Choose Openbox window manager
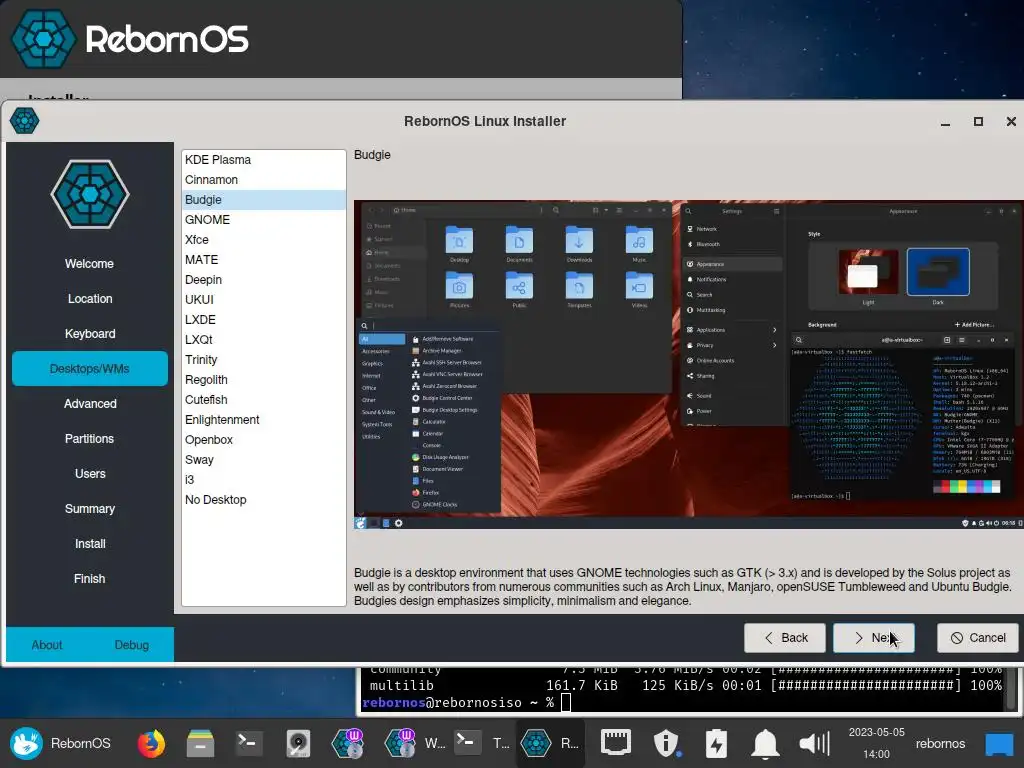 pos(263,440)
